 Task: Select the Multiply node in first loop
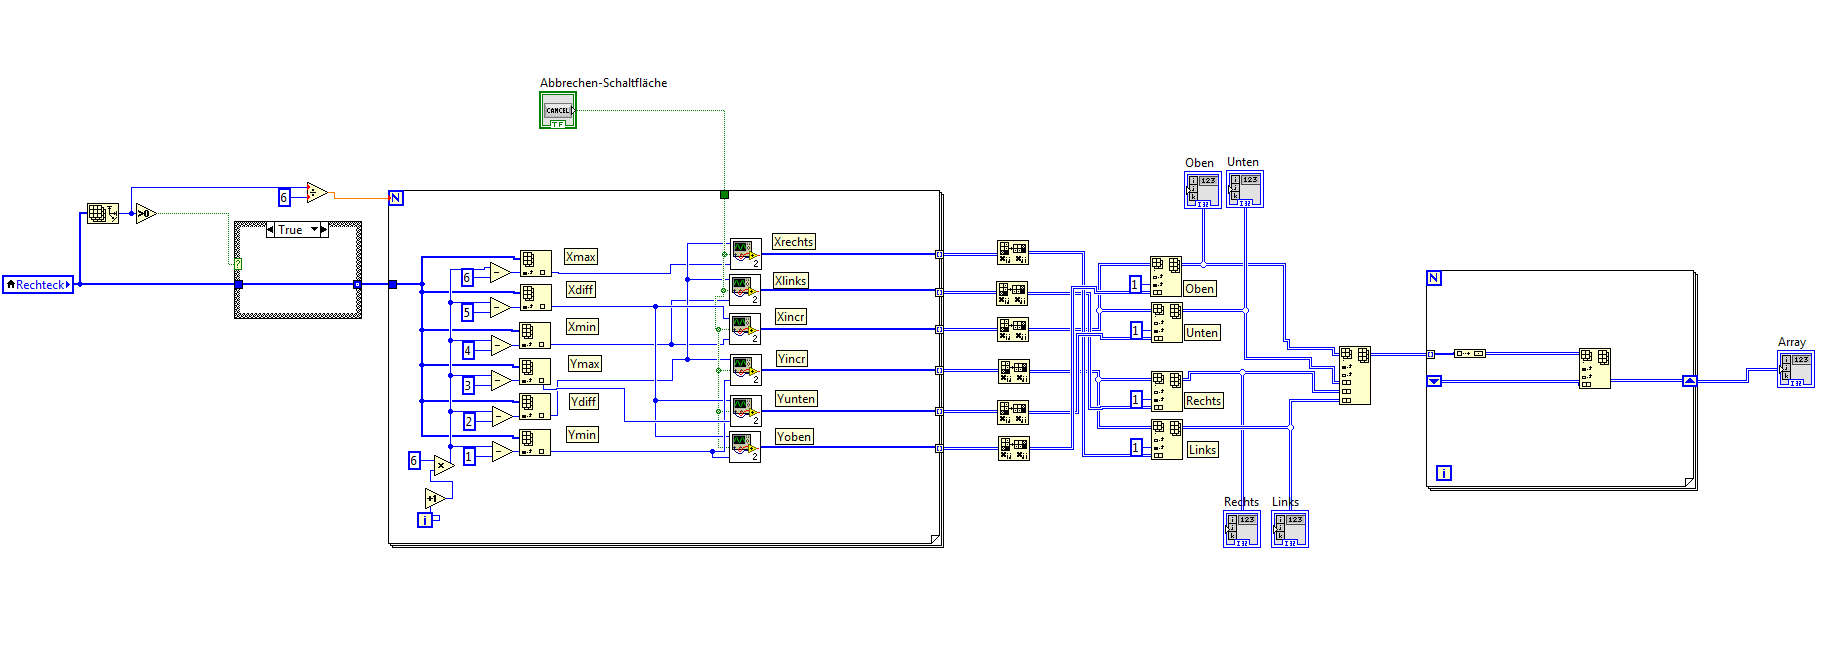point(443,465)
